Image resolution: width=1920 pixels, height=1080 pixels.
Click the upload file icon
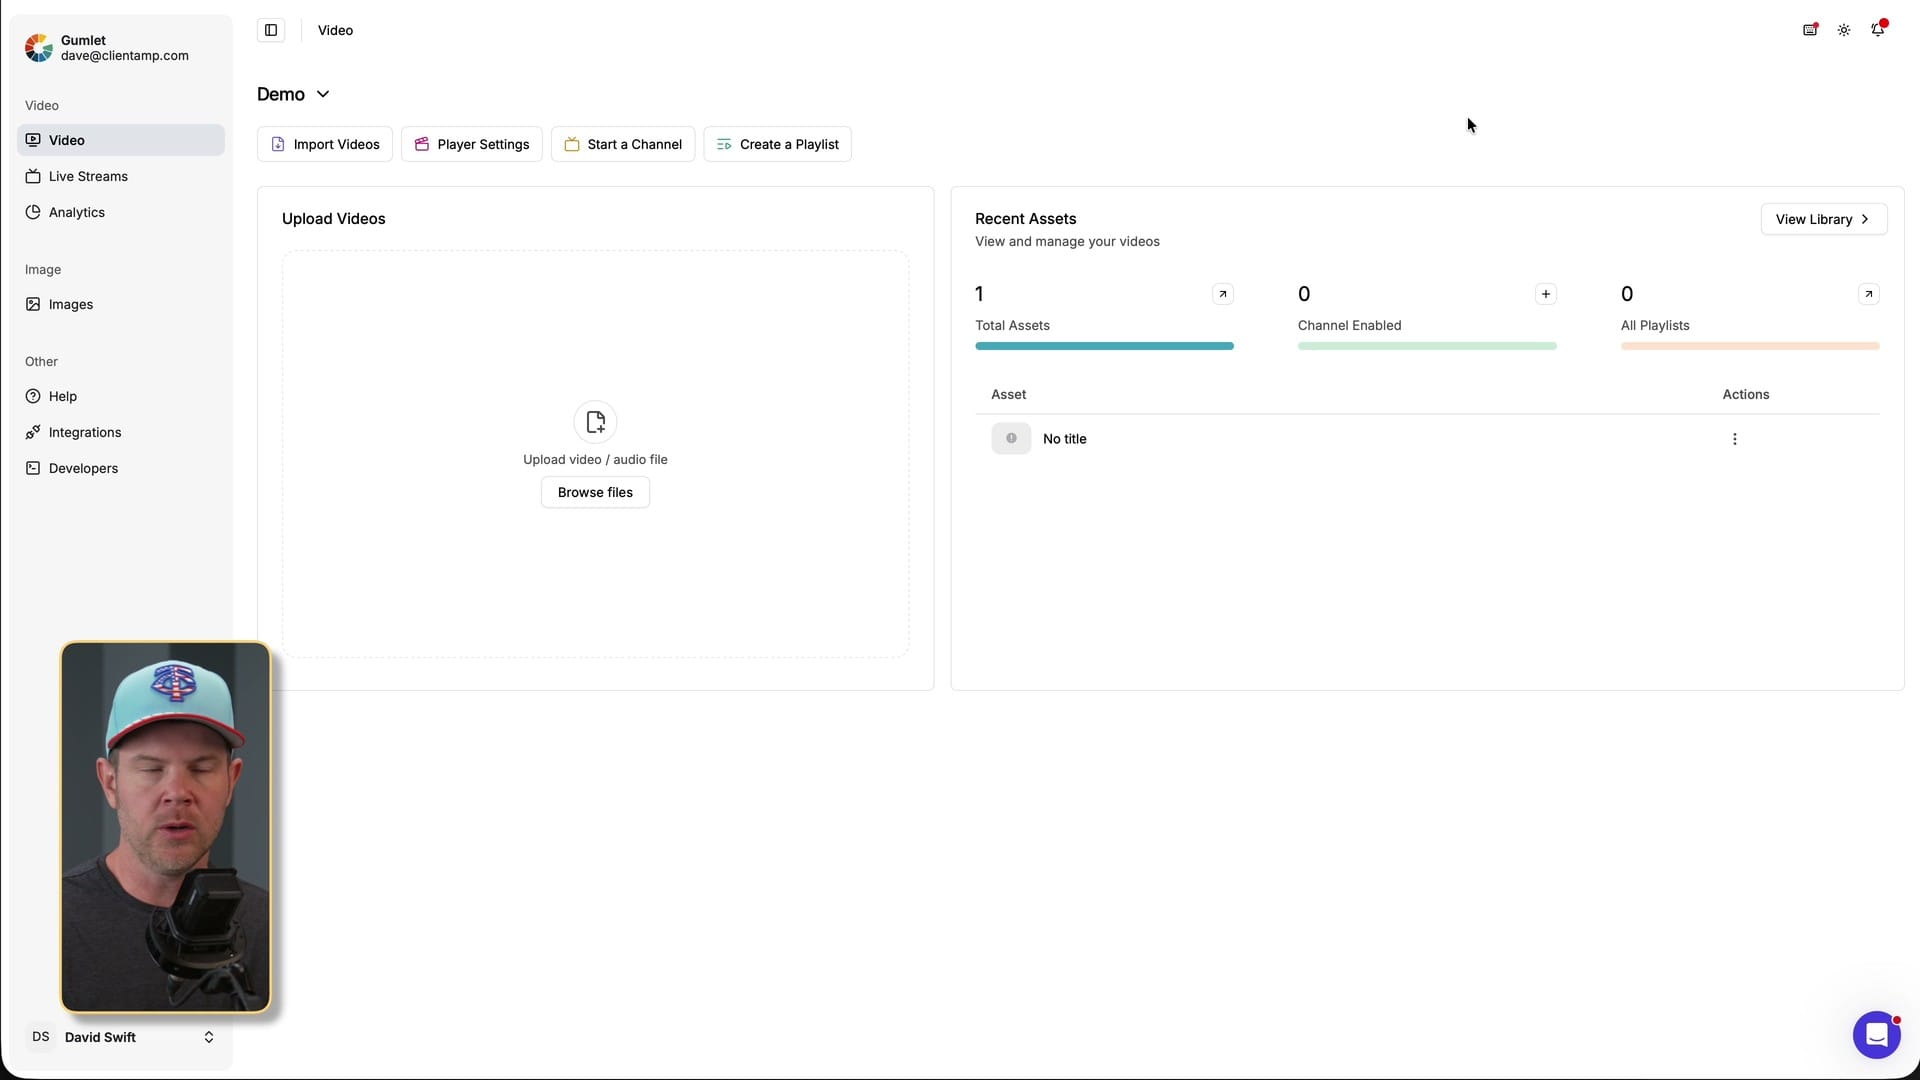(595, 422)
